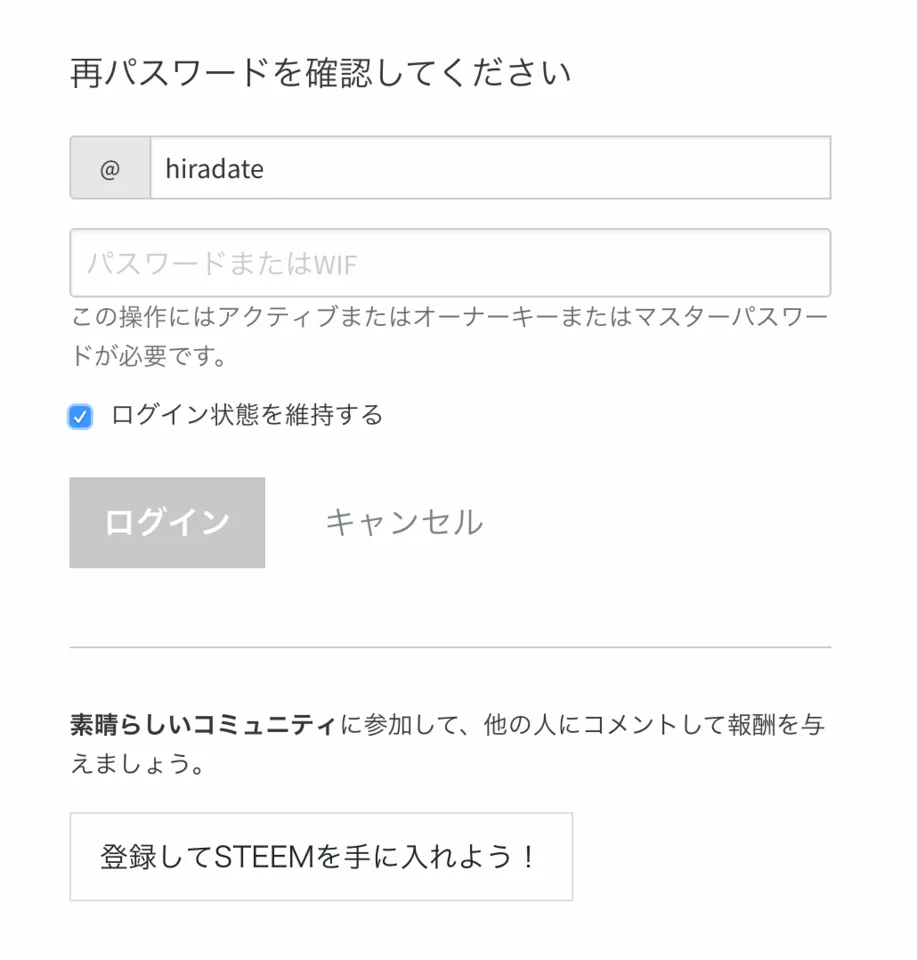Click the signup prompt sentence about rewards

pos(448,746)
